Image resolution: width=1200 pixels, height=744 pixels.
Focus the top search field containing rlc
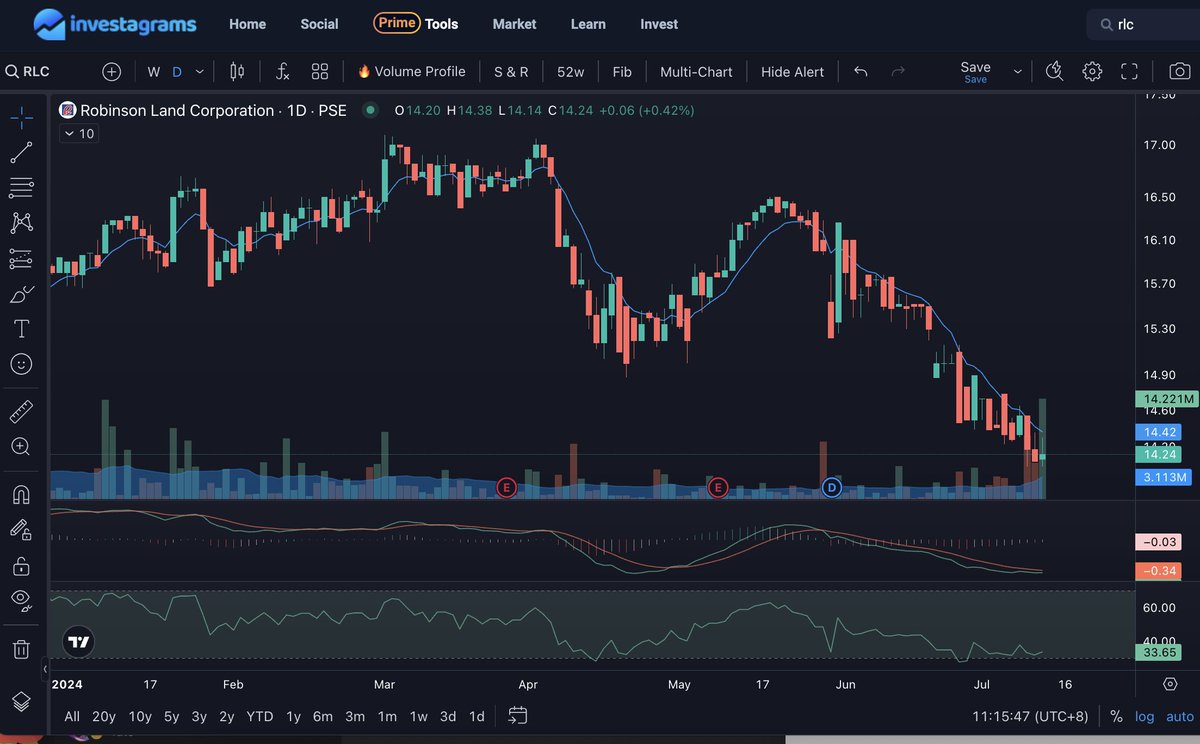1143,24
